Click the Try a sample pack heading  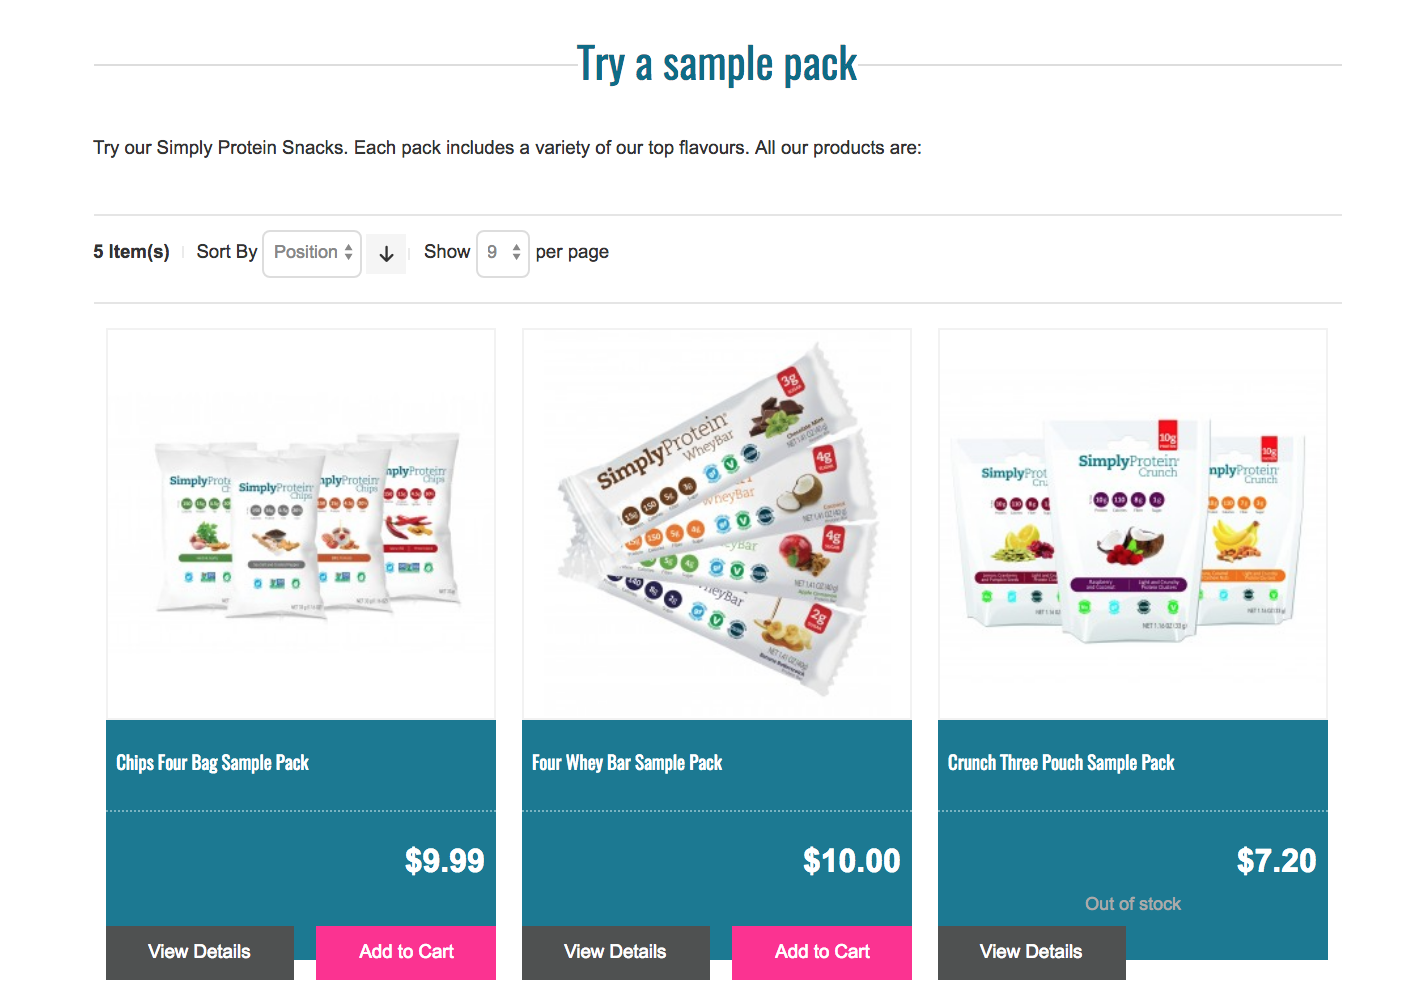pyautogui.click(x=717, y=65)
